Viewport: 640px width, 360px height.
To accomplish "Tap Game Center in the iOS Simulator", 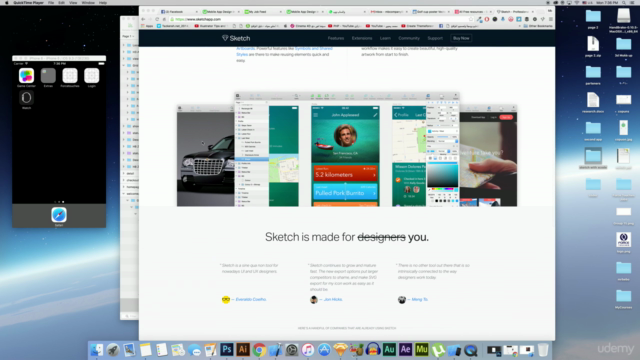I will tap(26, 76).
